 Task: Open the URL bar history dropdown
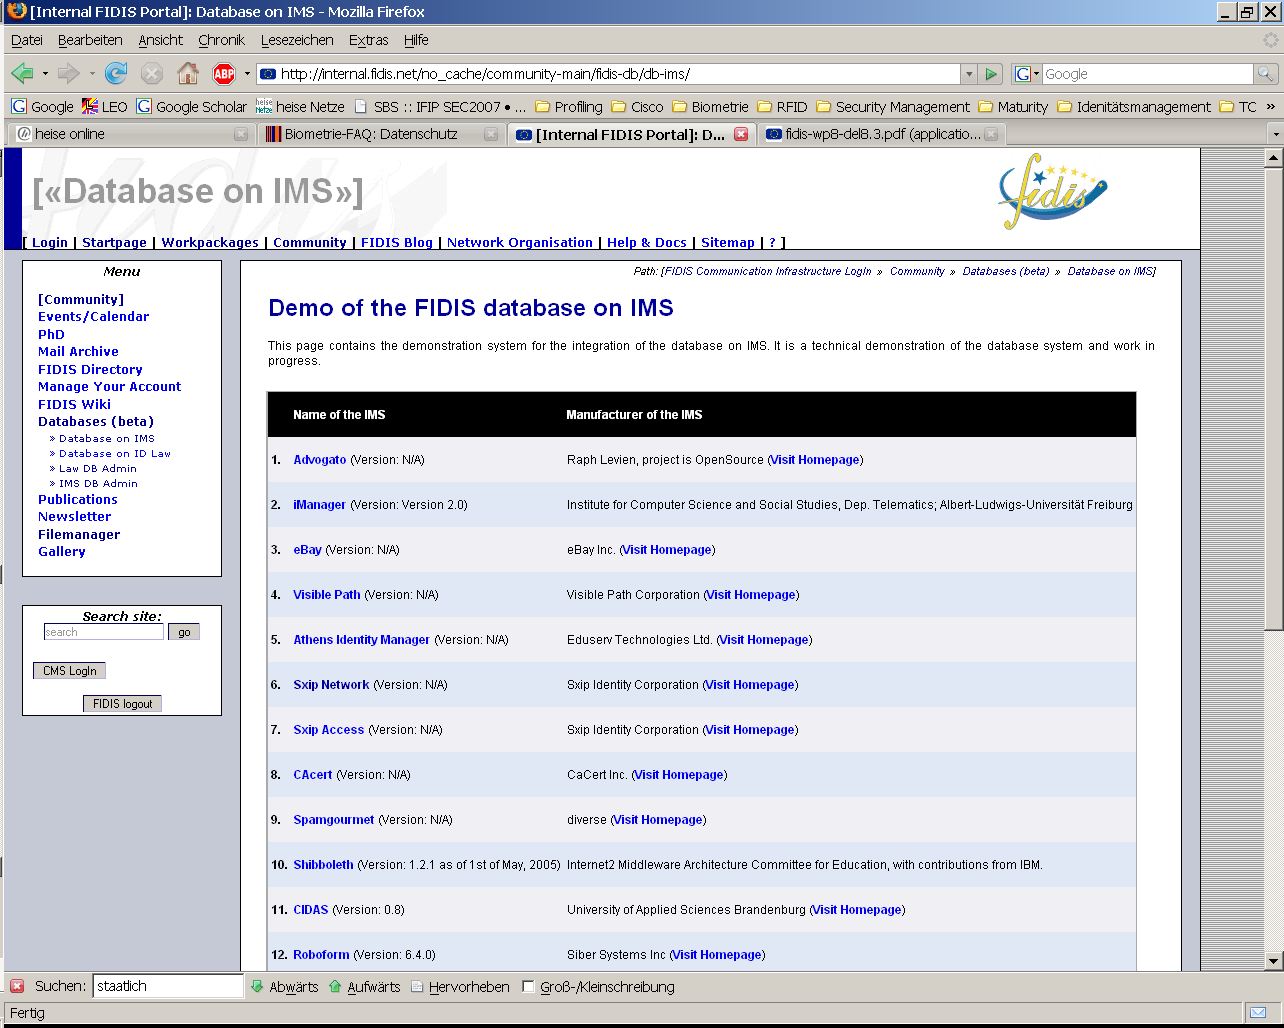967,74
